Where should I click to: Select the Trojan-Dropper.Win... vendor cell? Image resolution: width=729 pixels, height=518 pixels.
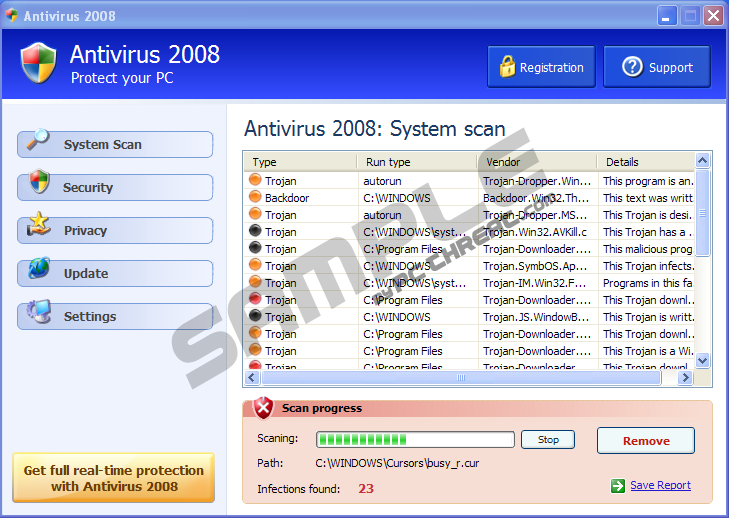pyautogui.click(x=537, y=181)
